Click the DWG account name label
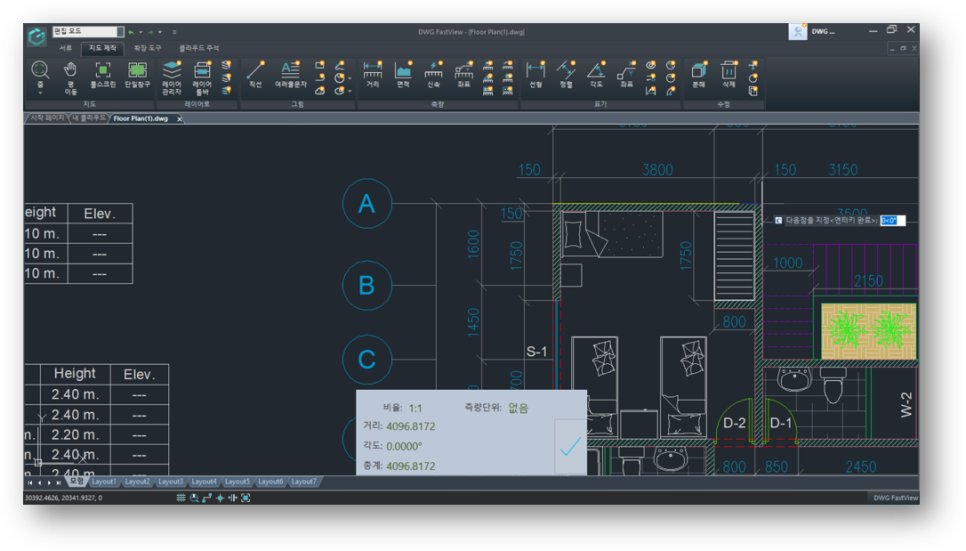The width and height of the screenshot is (966, 551). [823, 31]
